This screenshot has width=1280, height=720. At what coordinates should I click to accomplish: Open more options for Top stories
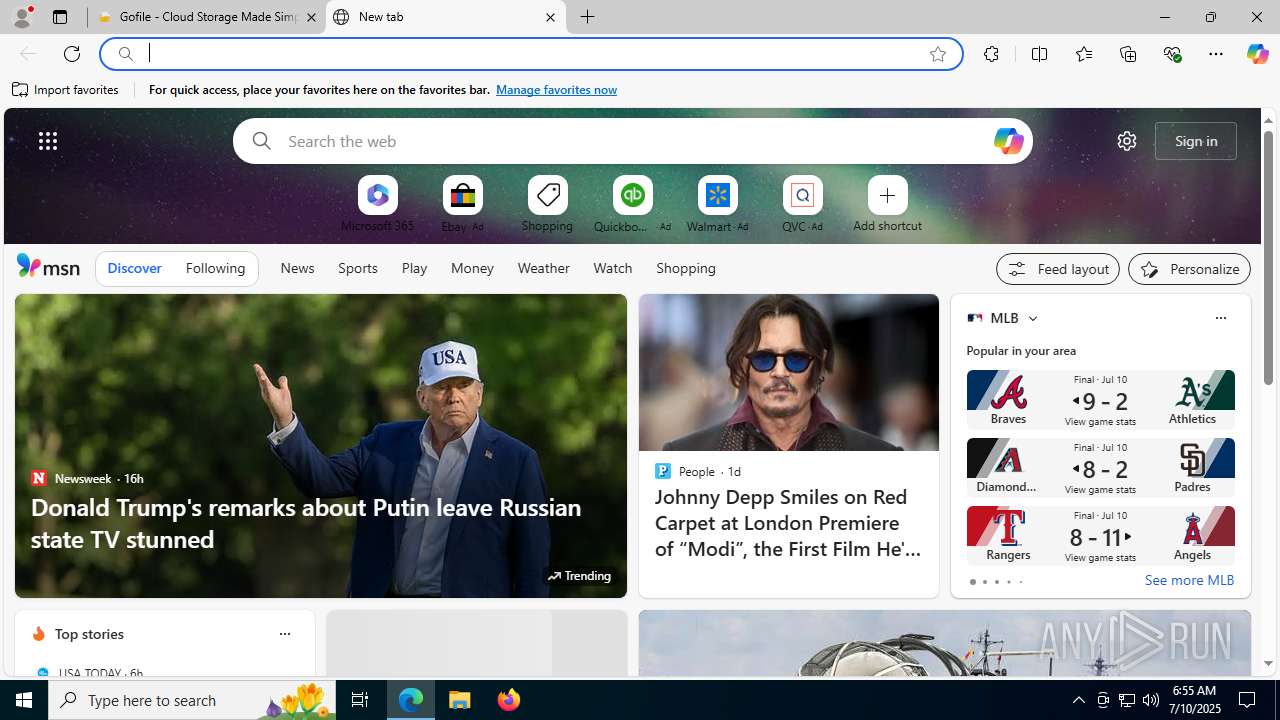284,634
